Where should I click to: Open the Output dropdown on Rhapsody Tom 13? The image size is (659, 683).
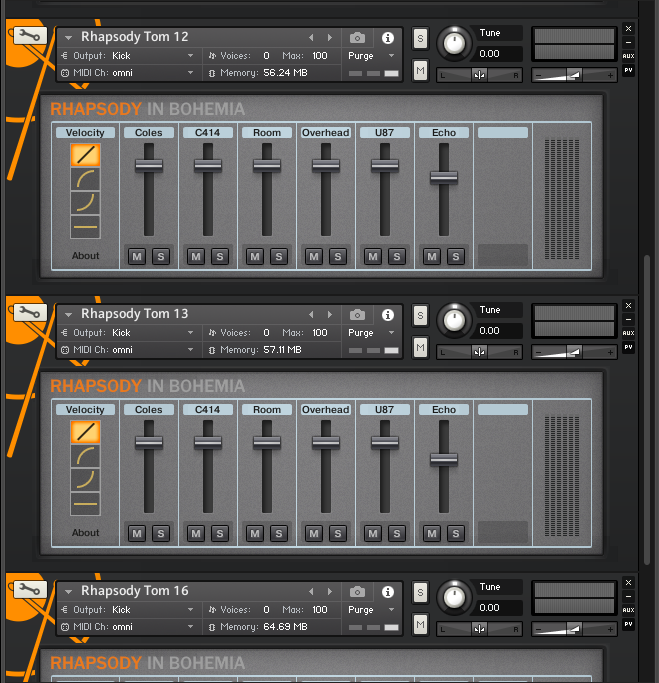coord(132,332)
